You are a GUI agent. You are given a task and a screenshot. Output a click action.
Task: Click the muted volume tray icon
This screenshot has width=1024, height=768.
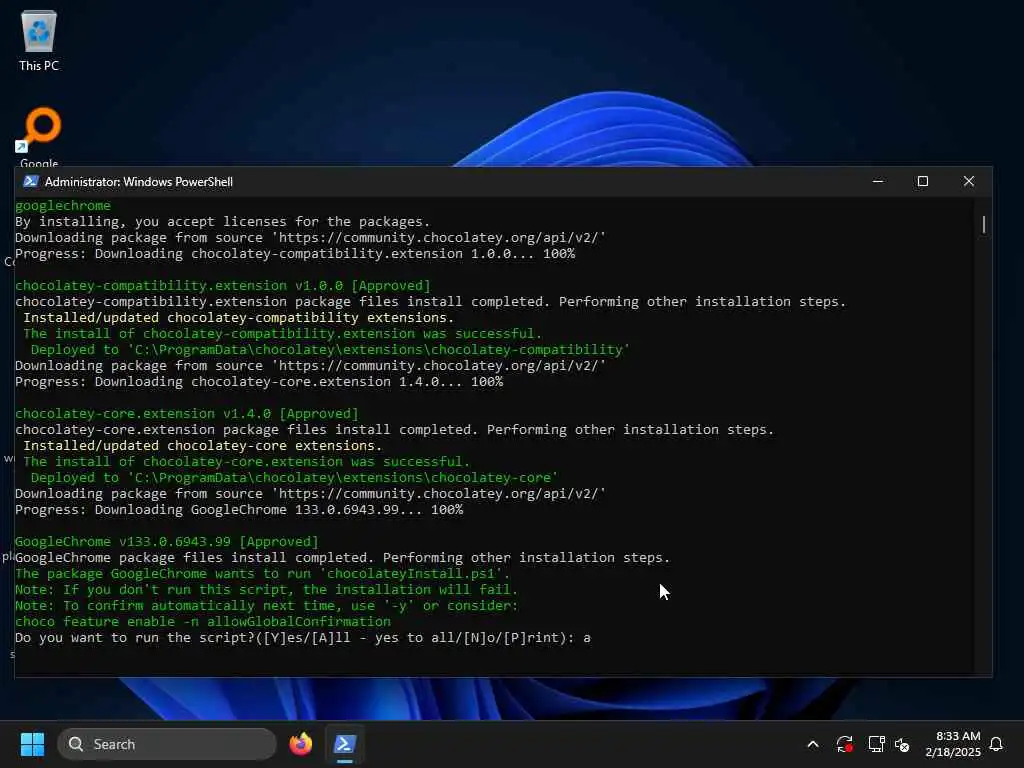click(902, 744)
